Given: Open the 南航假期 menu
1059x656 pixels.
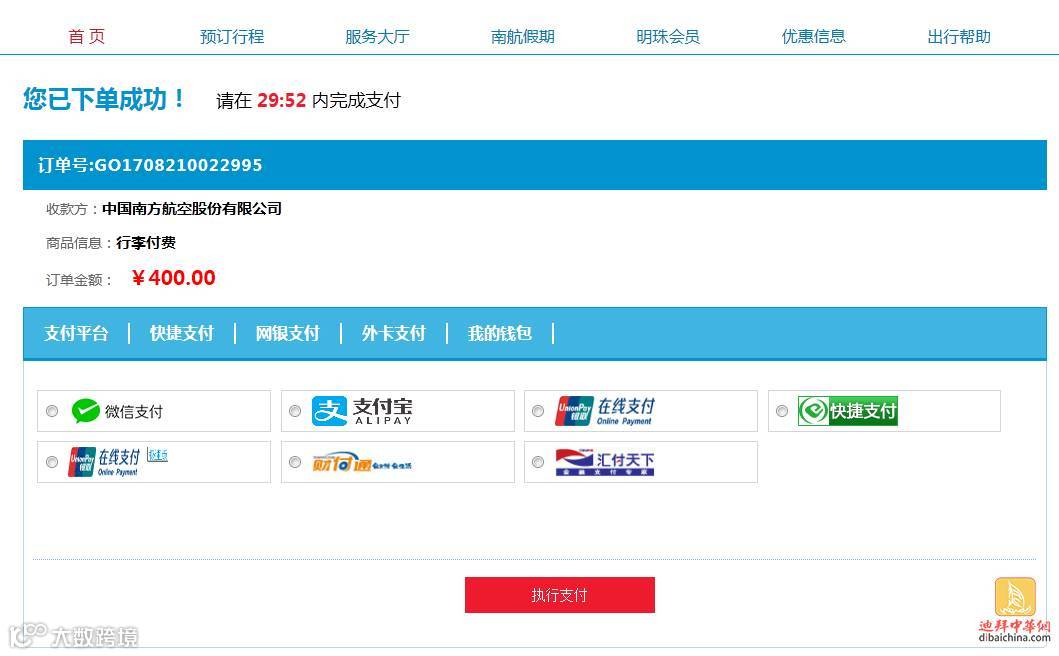Looking at the screenshot, I should click(523, 36).
